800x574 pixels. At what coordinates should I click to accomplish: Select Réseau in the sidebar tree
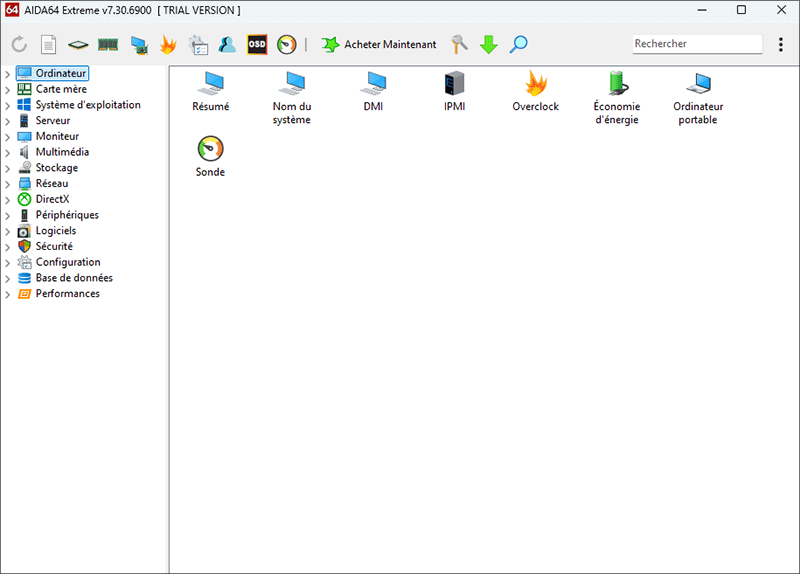(x=52, y=183)
